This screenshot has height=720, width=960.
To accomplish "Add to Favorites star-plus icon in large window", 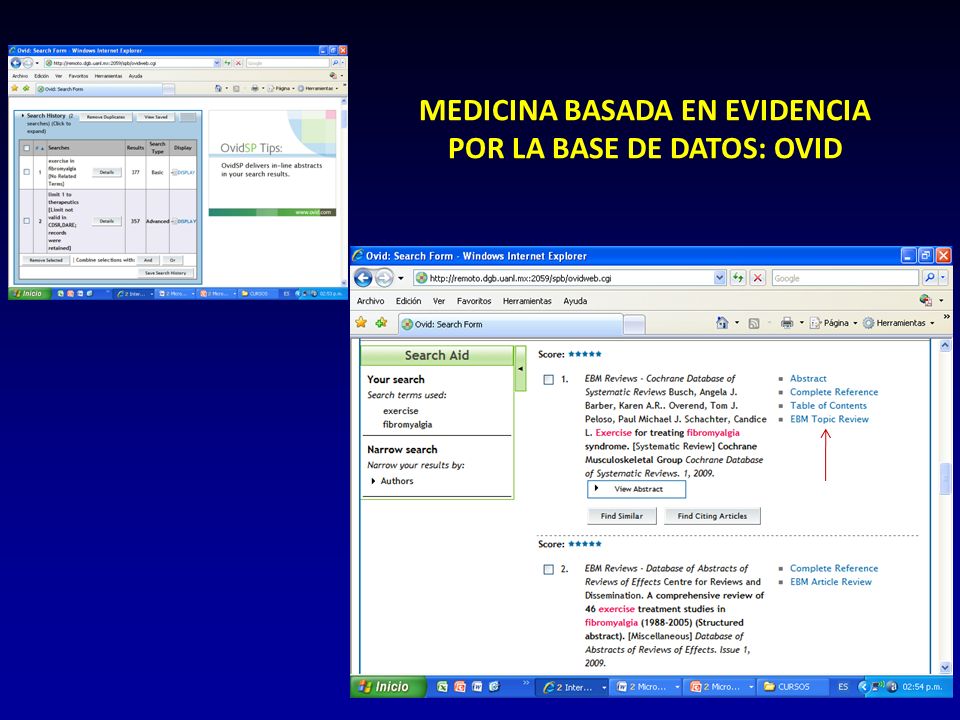I will point(381,323).
